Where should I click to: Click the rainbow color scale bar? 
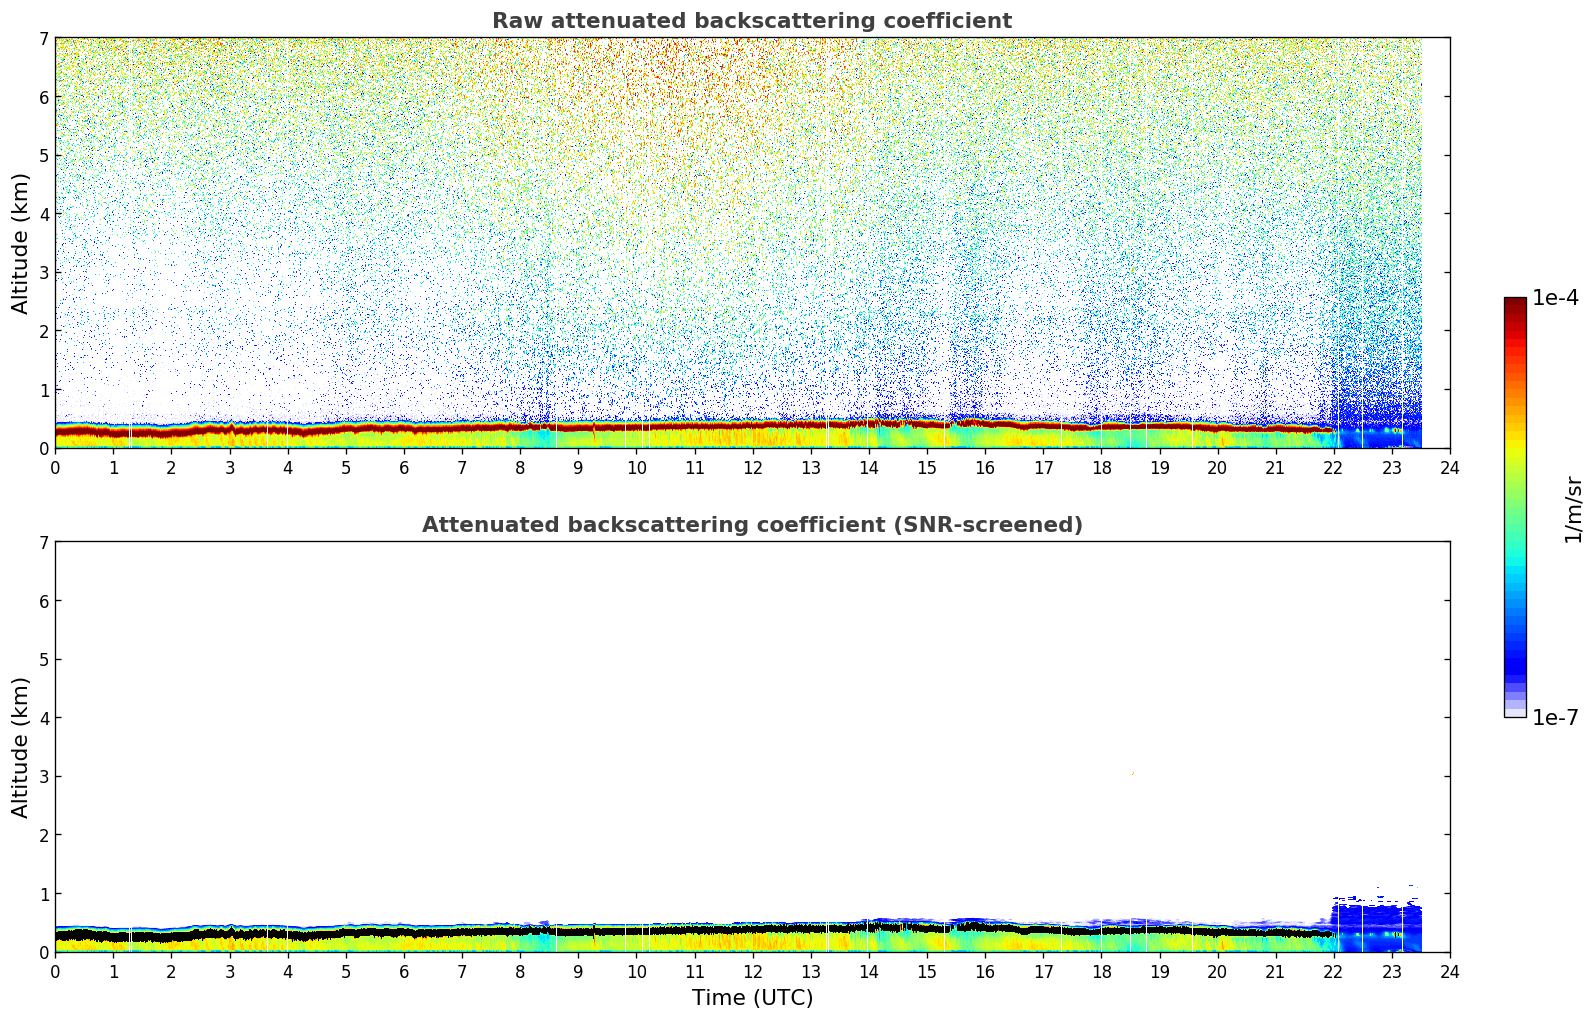(x=1515, y=507)
